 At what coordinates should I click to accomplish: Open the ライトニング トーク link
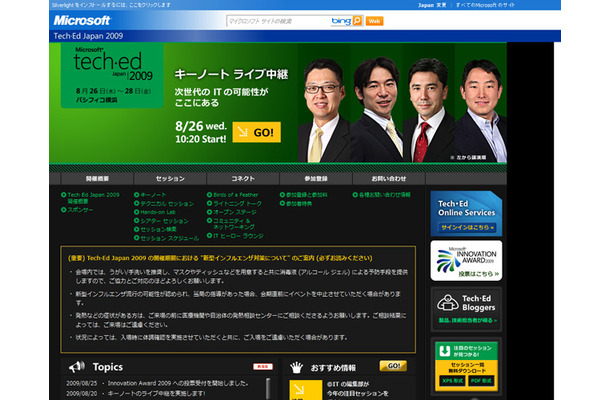[237, 204]
